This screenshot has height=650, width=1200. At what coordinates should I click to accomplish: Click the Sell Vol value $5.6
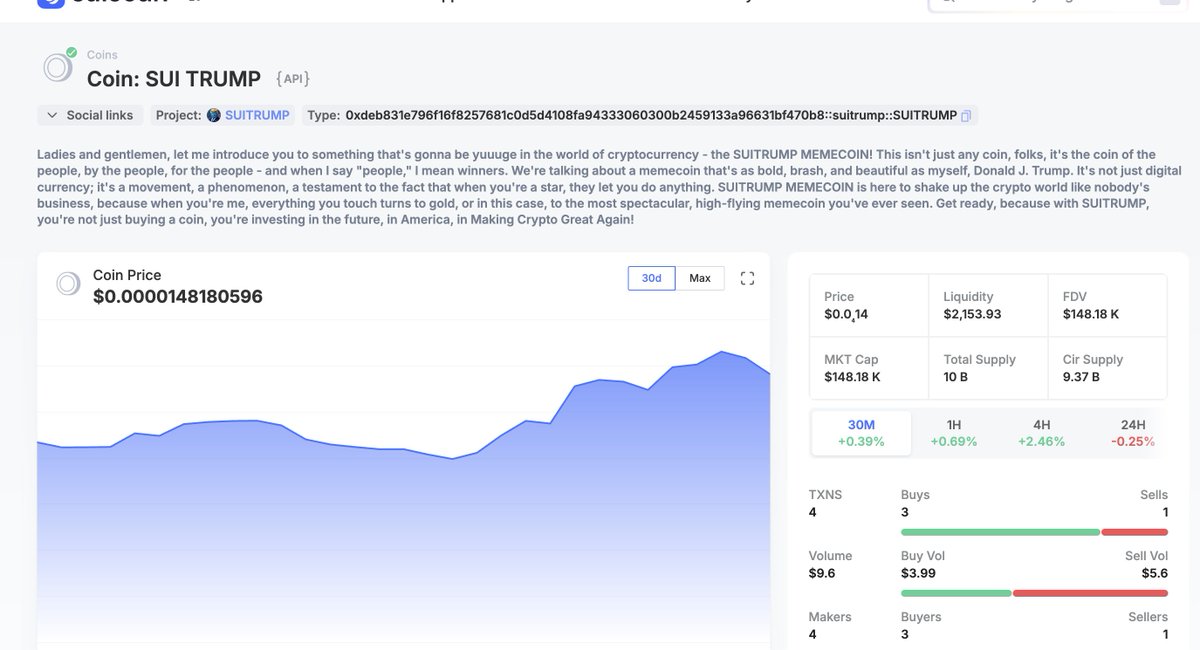tap(1154, 573)
